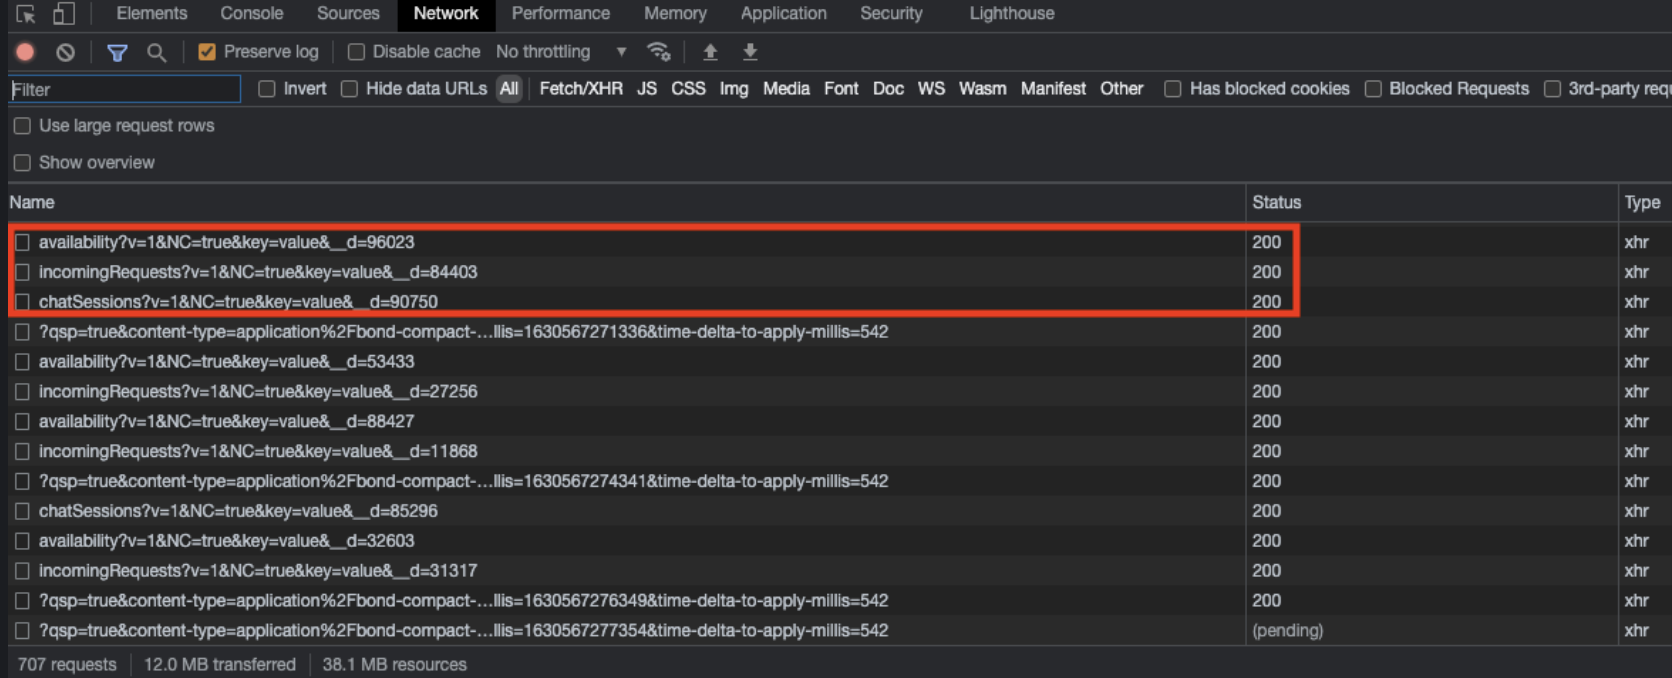Check Blocked Requests option
The width and height of the screenshot is (1672, 678).
pos(1373,89)
